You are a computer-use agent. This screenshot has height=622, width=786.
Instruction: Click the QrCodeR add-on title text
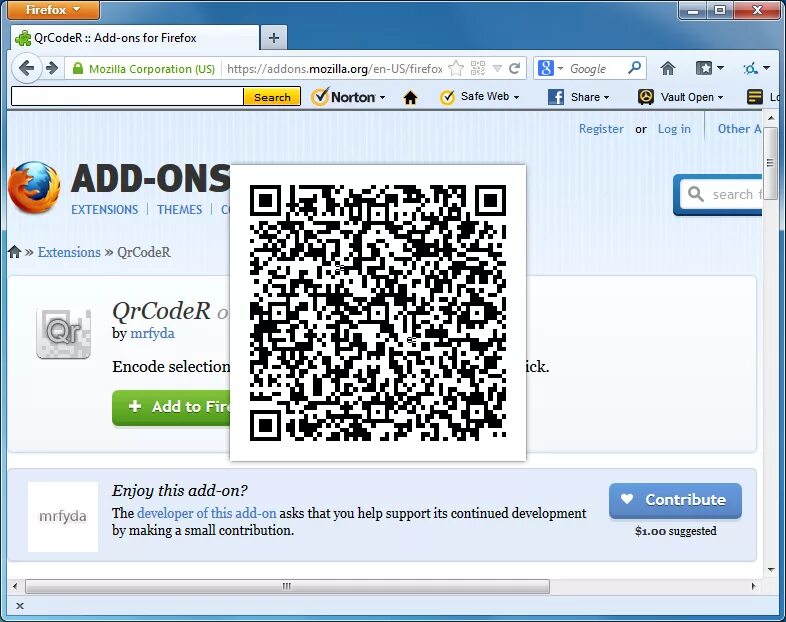[x=161, y=311]
